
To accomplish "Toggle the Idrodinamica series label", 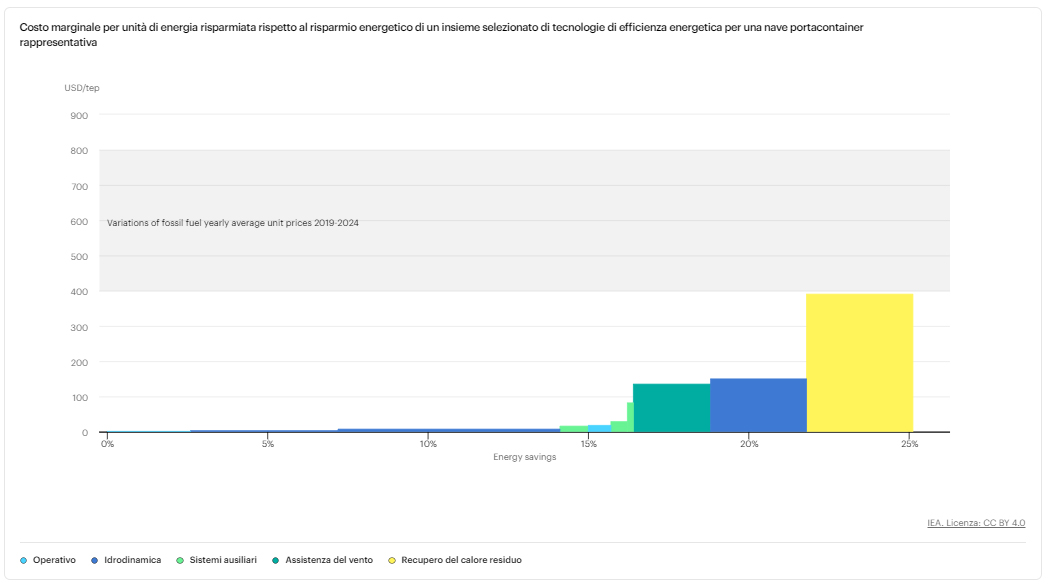I will point(133,560).
